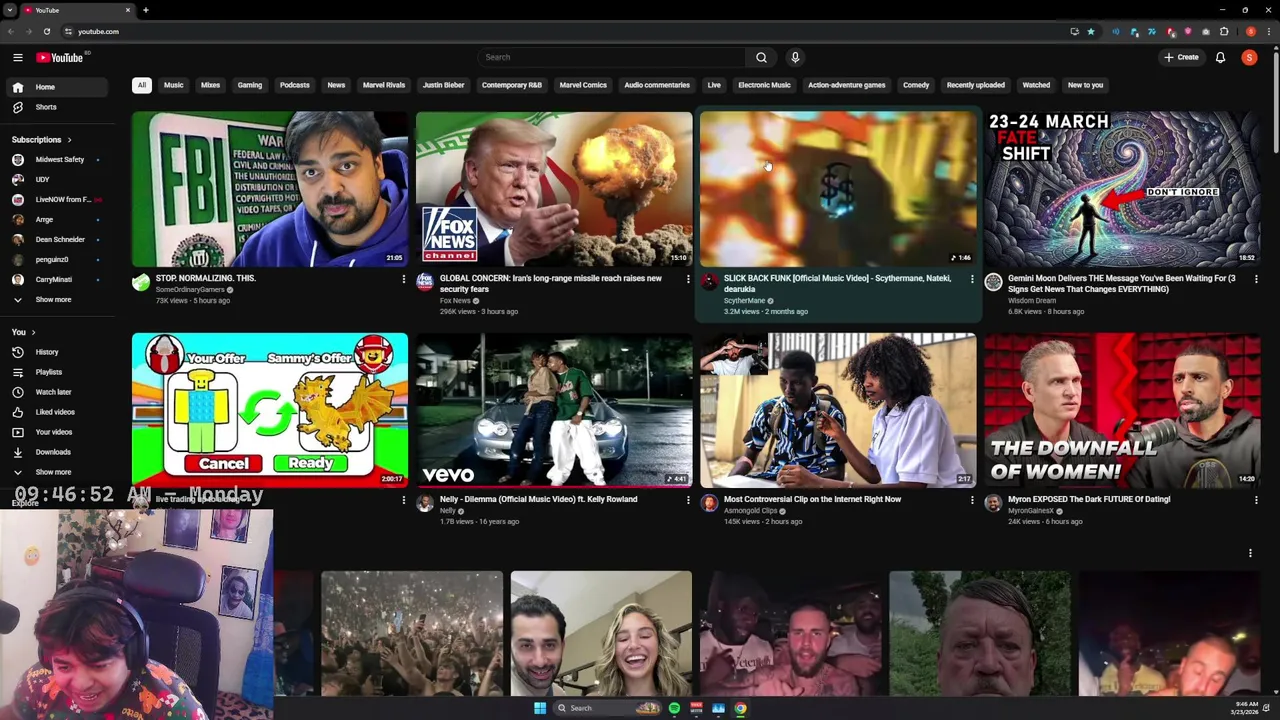Click in the YouTube search field
This screenshot has width=1280, height=720.
[x=611, y=57]
